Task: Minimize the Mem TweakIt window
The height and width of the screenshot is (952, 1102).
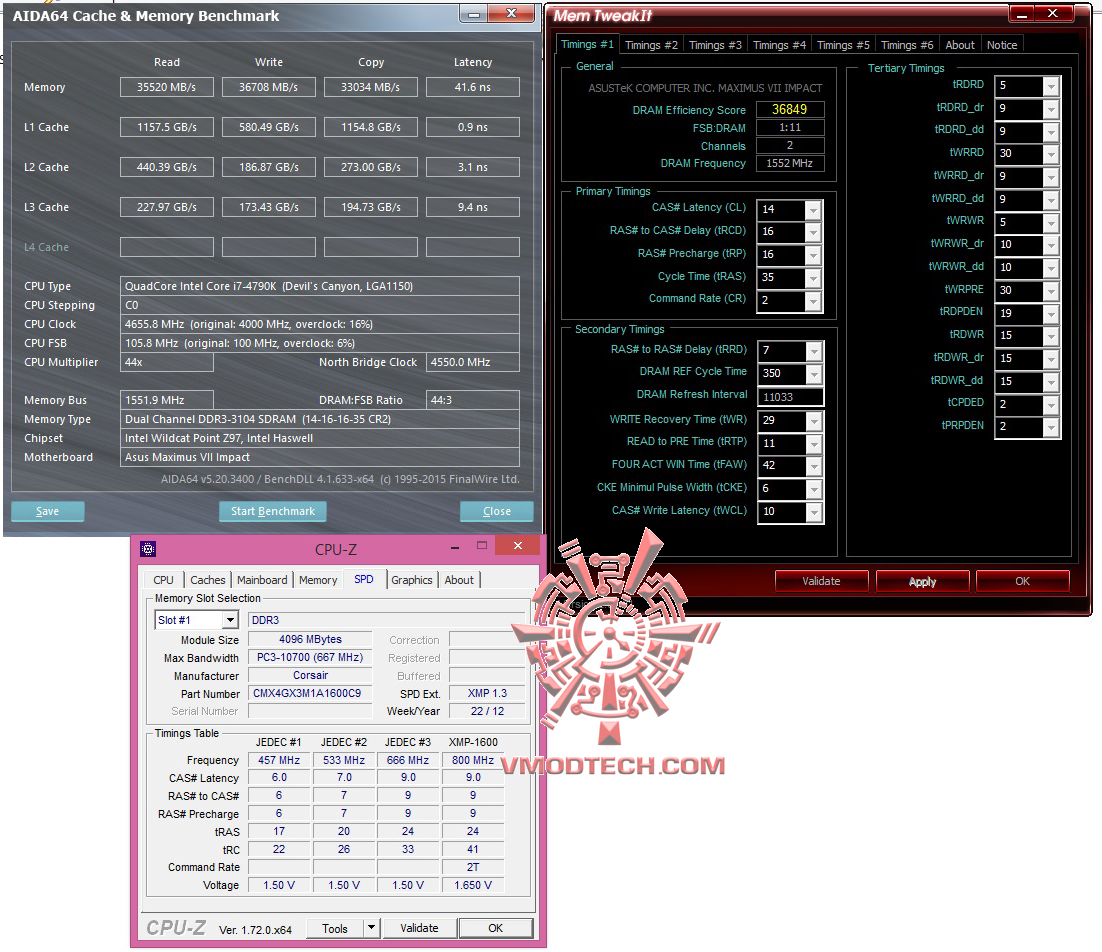Action: point(1023,14)
